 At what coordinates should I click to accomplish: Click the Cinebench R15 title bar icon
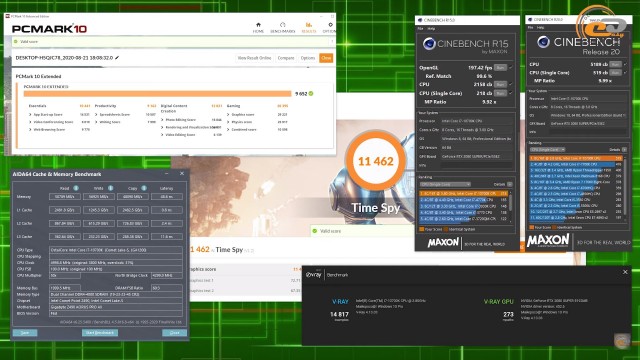[420, 20]
